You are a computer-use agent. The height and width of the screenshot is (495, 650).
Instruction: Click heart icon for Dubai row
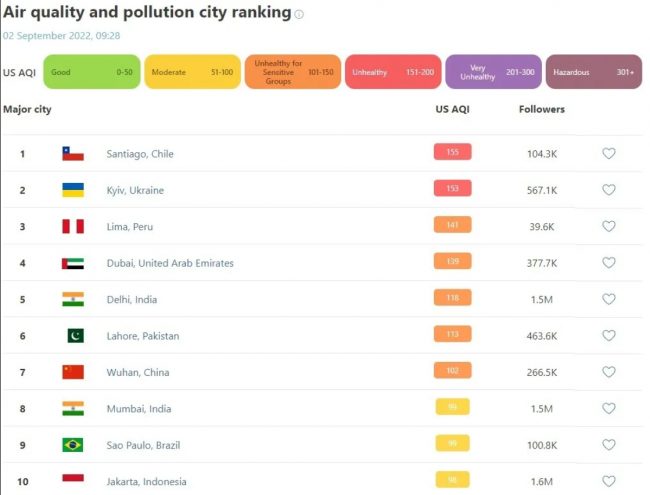click(x=608, y=263)
